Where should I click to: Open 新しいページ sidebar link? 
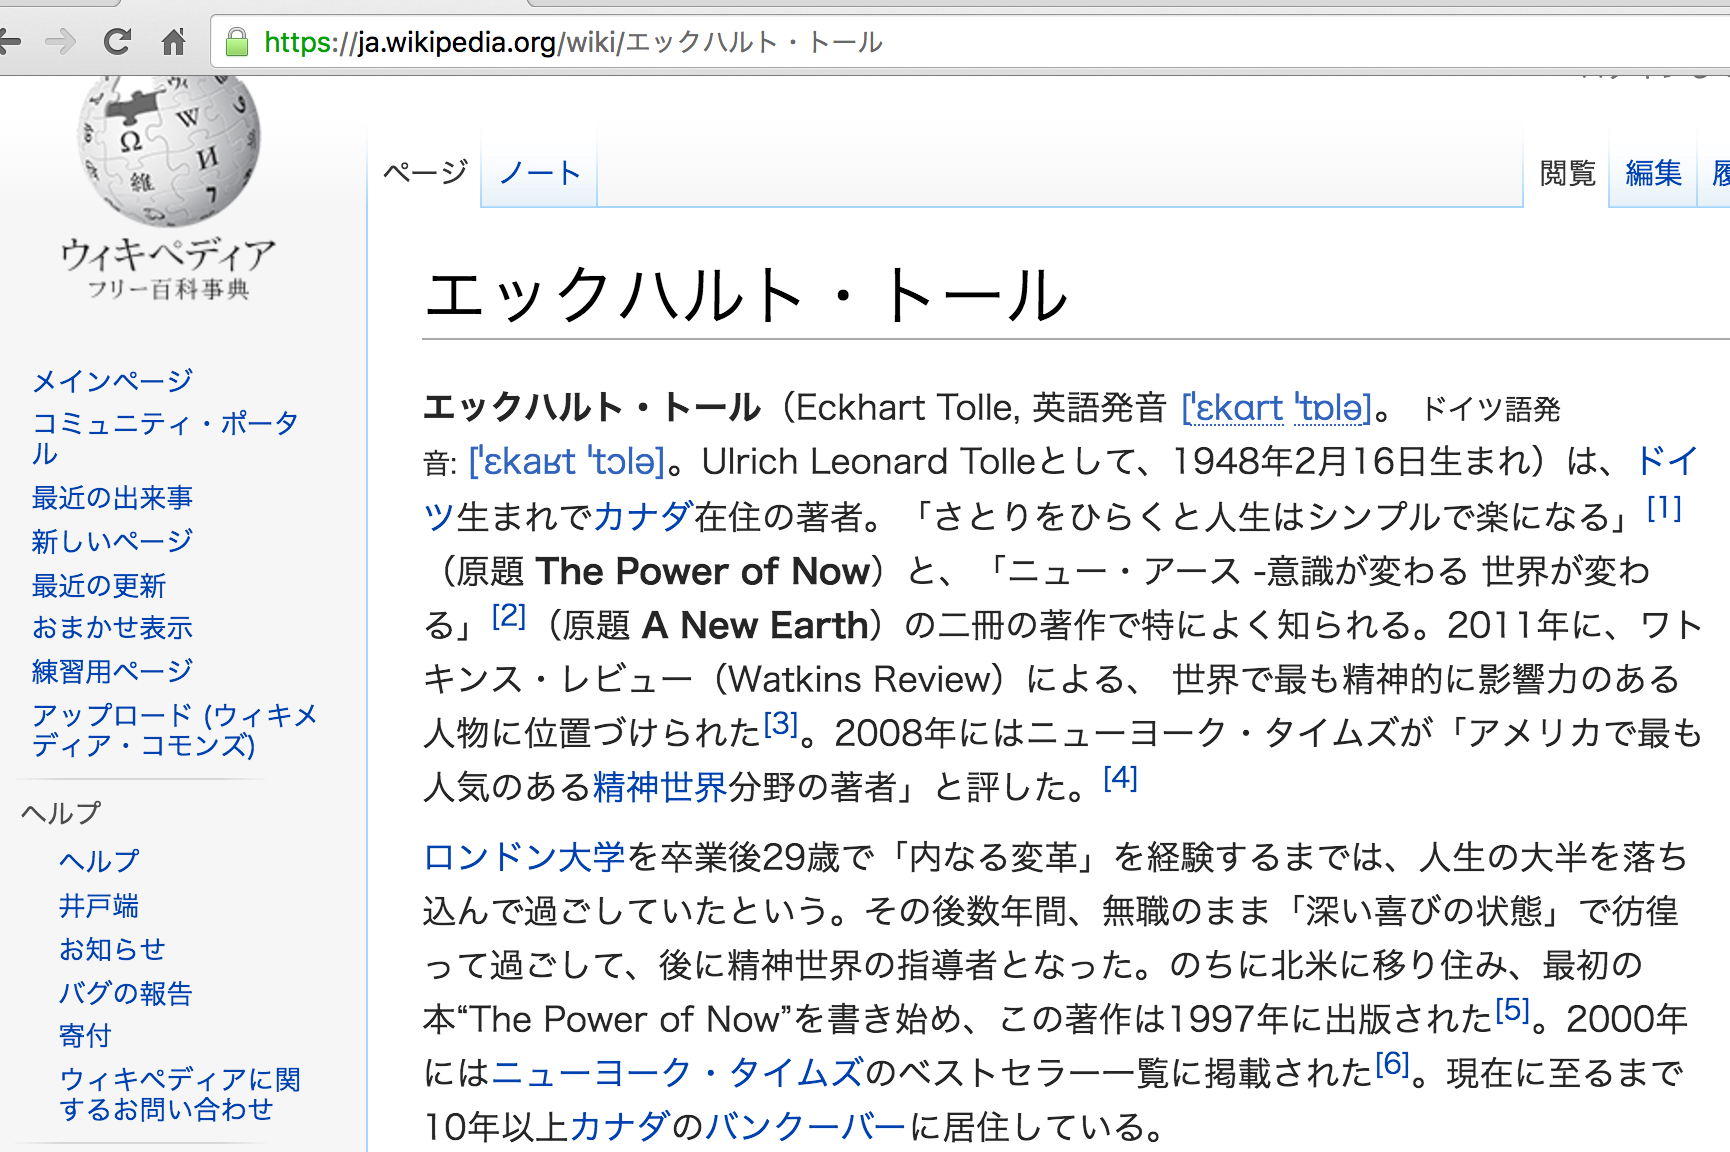tap(112, 541)
